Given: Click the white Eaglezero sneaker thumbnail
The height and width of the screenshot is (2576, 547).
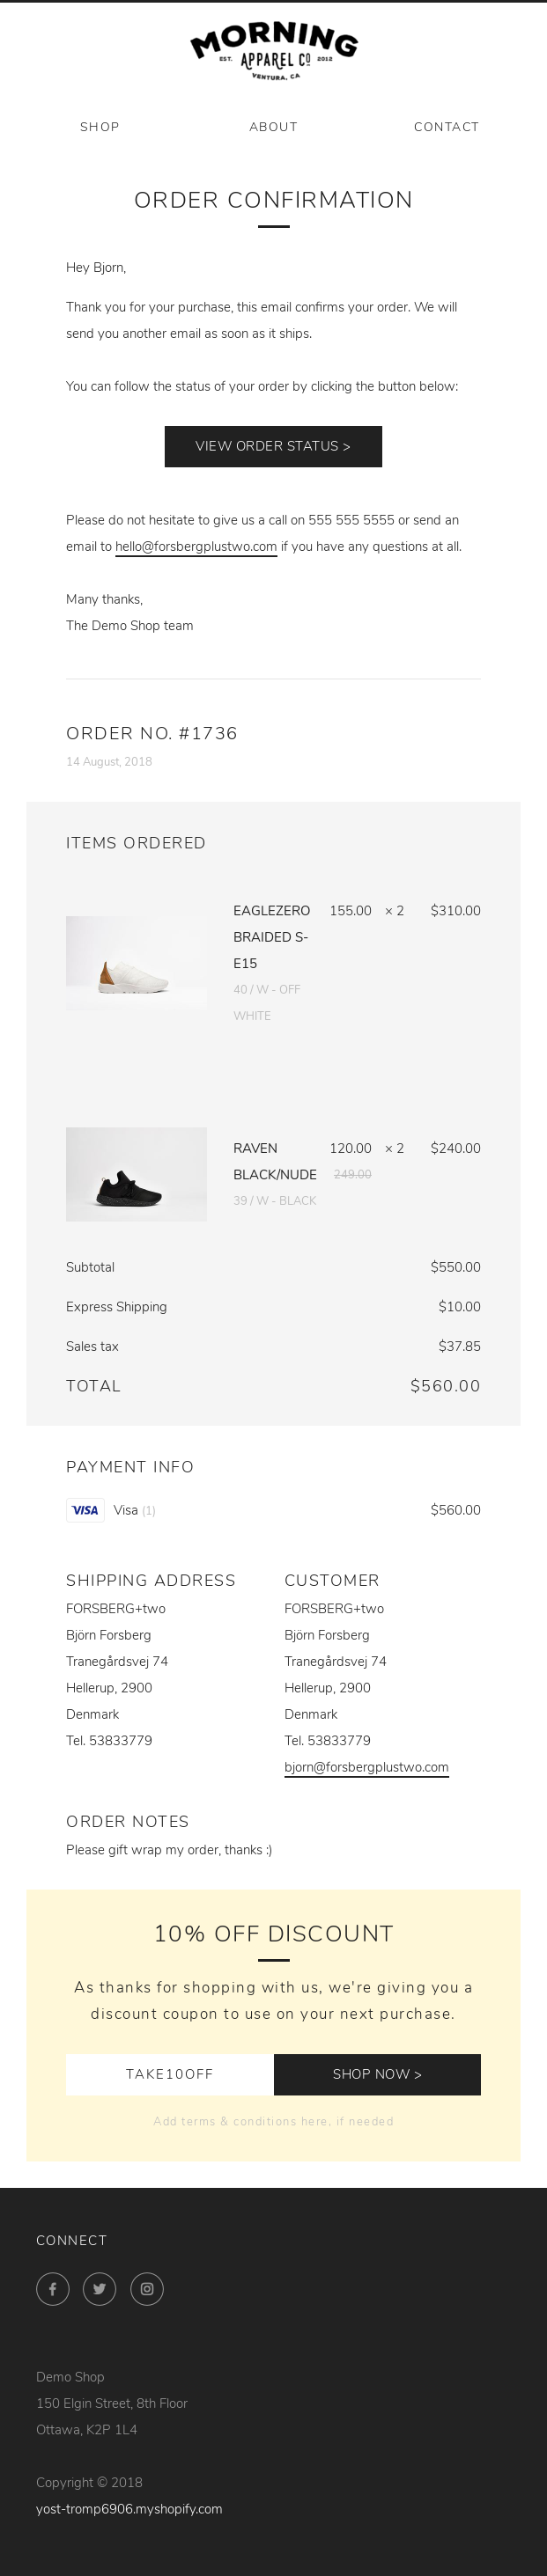Looking at the screenshot, I should [136, 963].
